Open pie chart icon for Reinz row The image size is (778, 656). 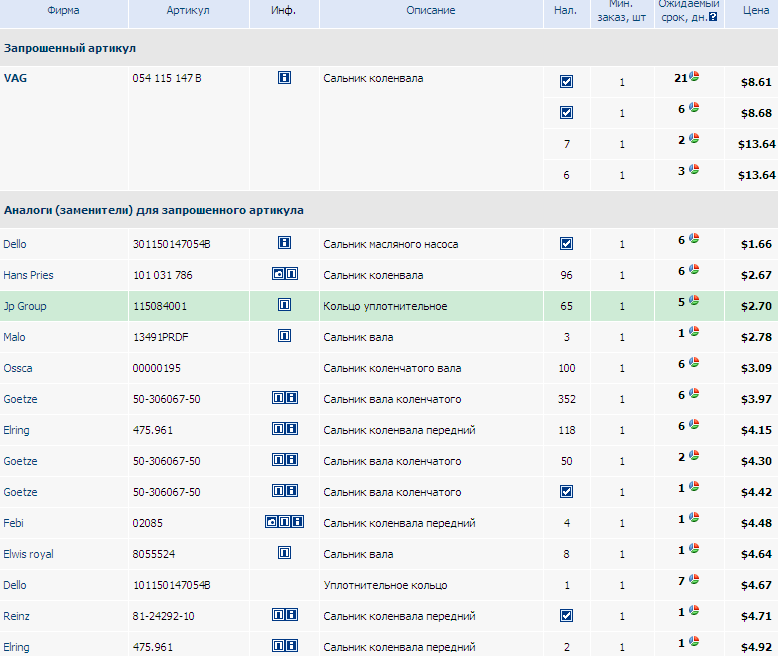pos(694,610)
